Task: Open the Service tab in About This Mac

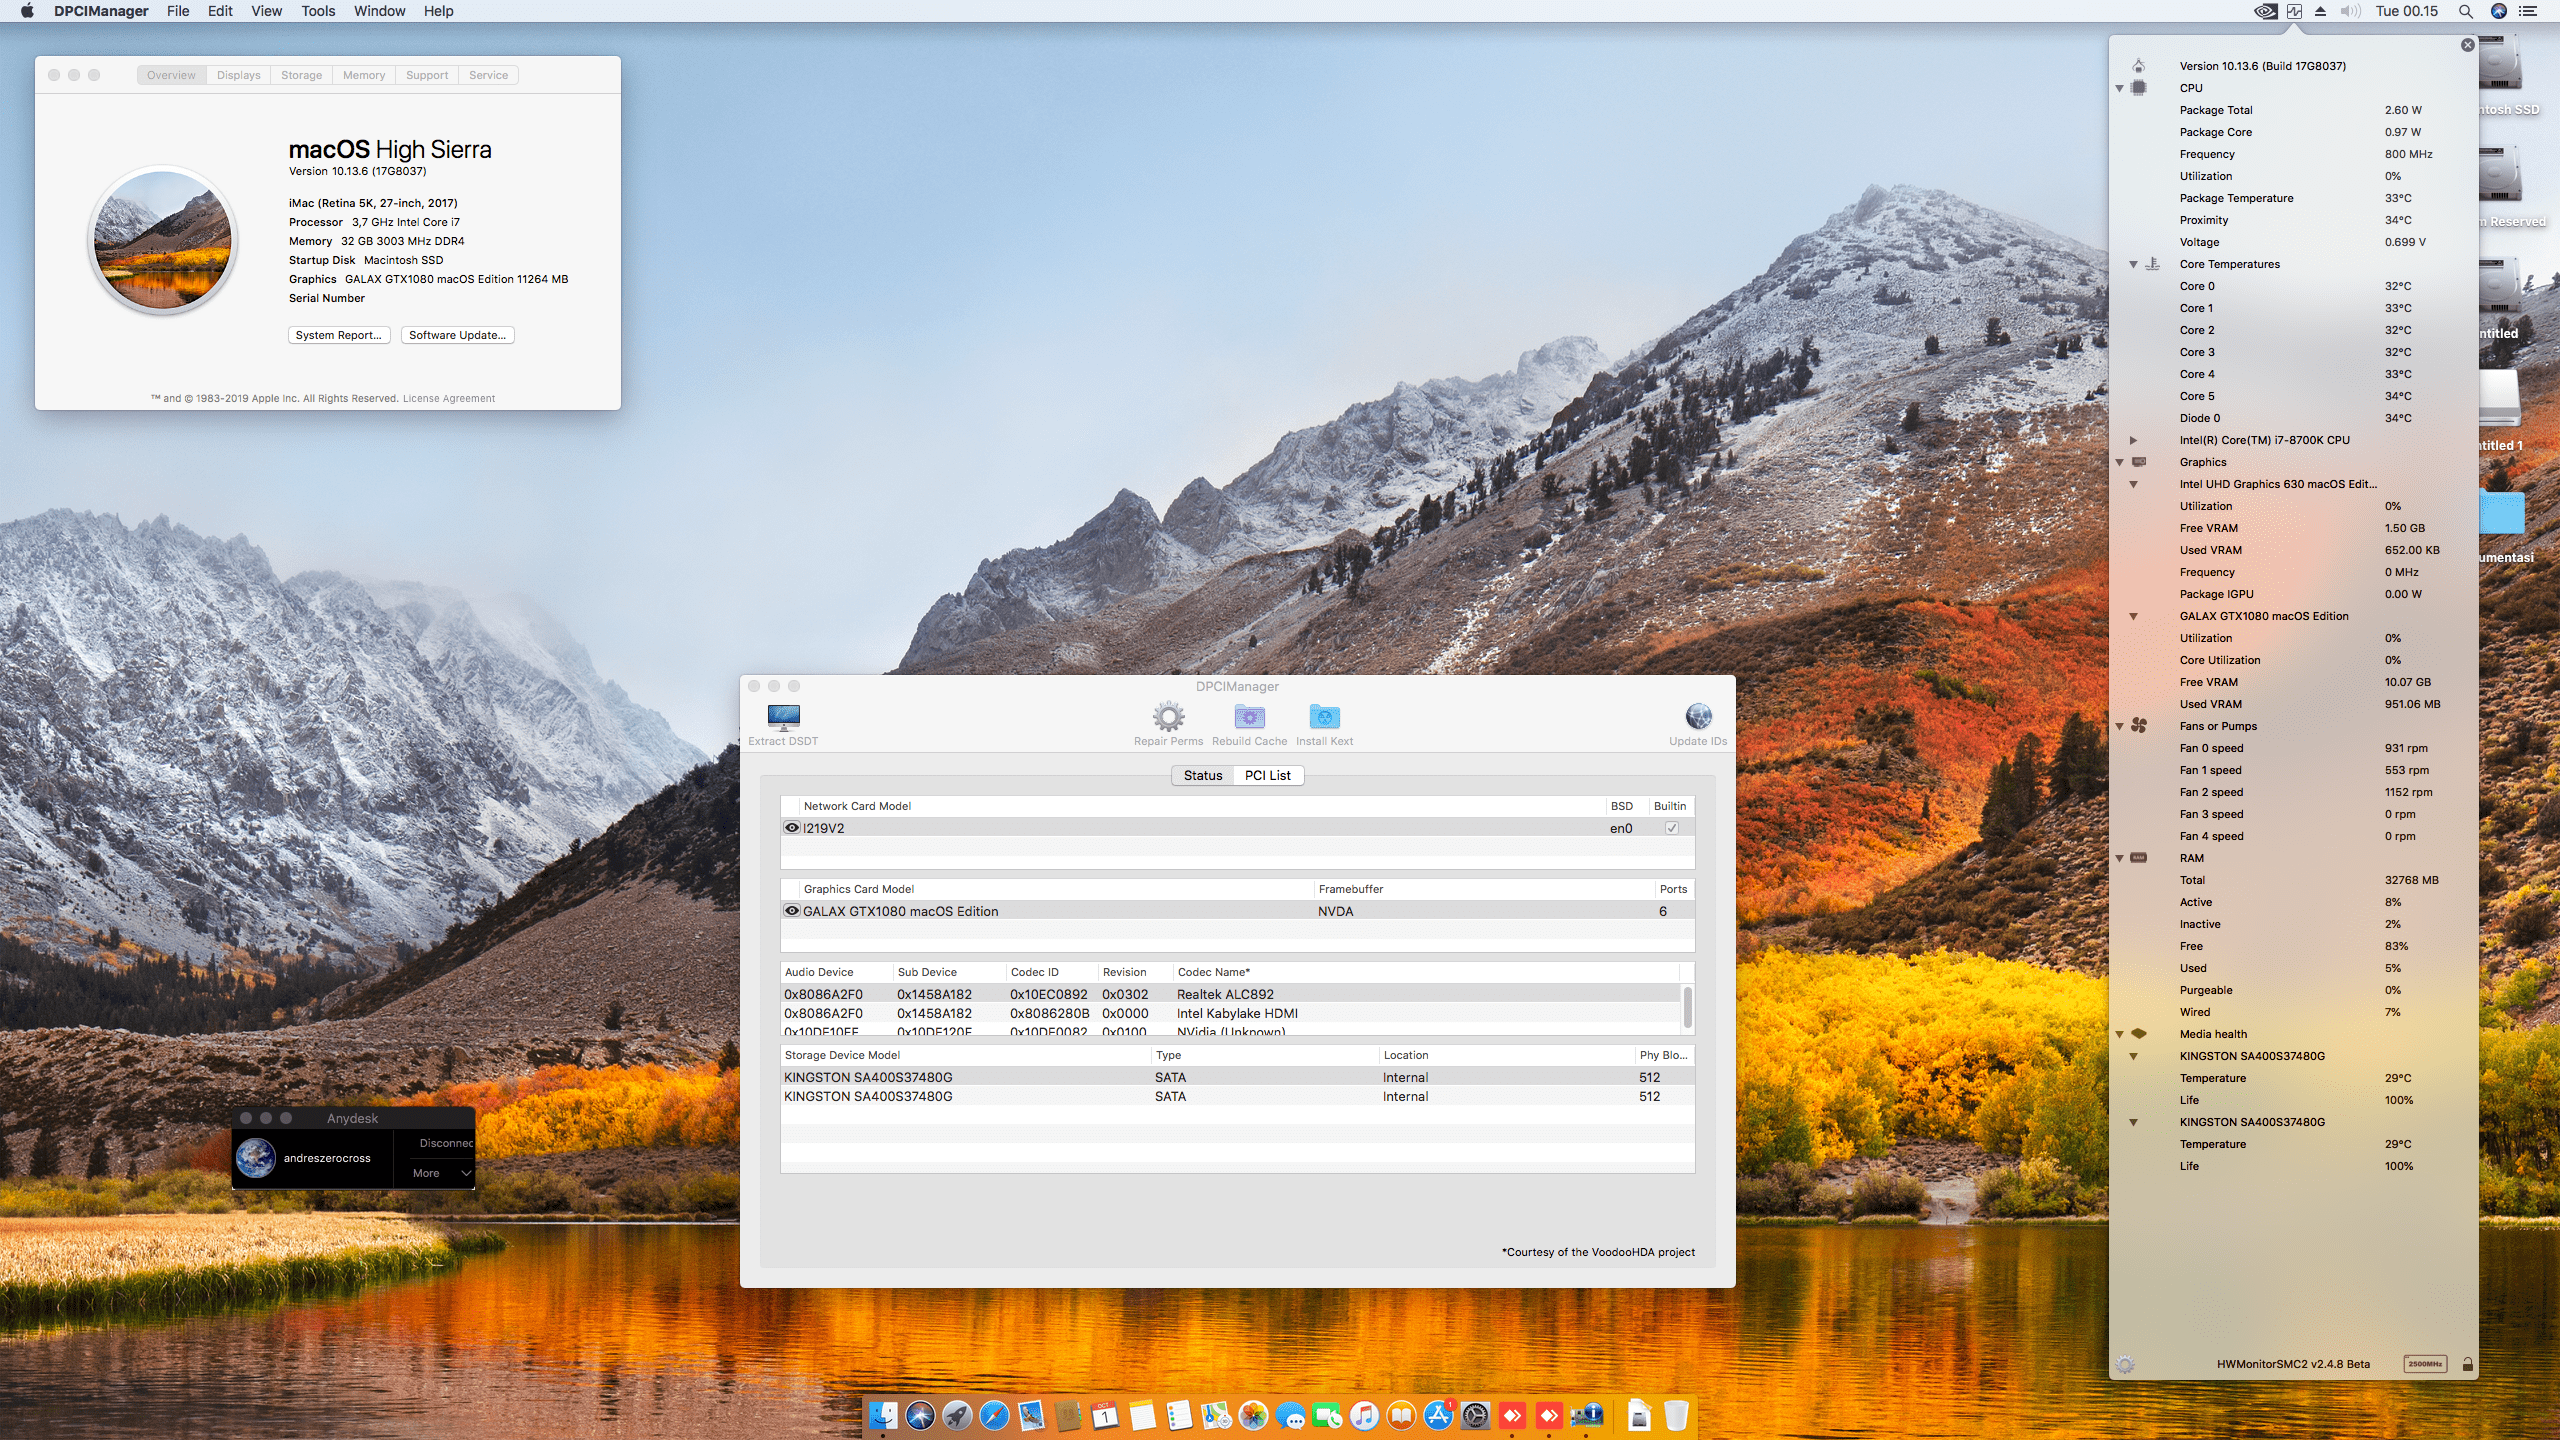Action: click(488, 75)
